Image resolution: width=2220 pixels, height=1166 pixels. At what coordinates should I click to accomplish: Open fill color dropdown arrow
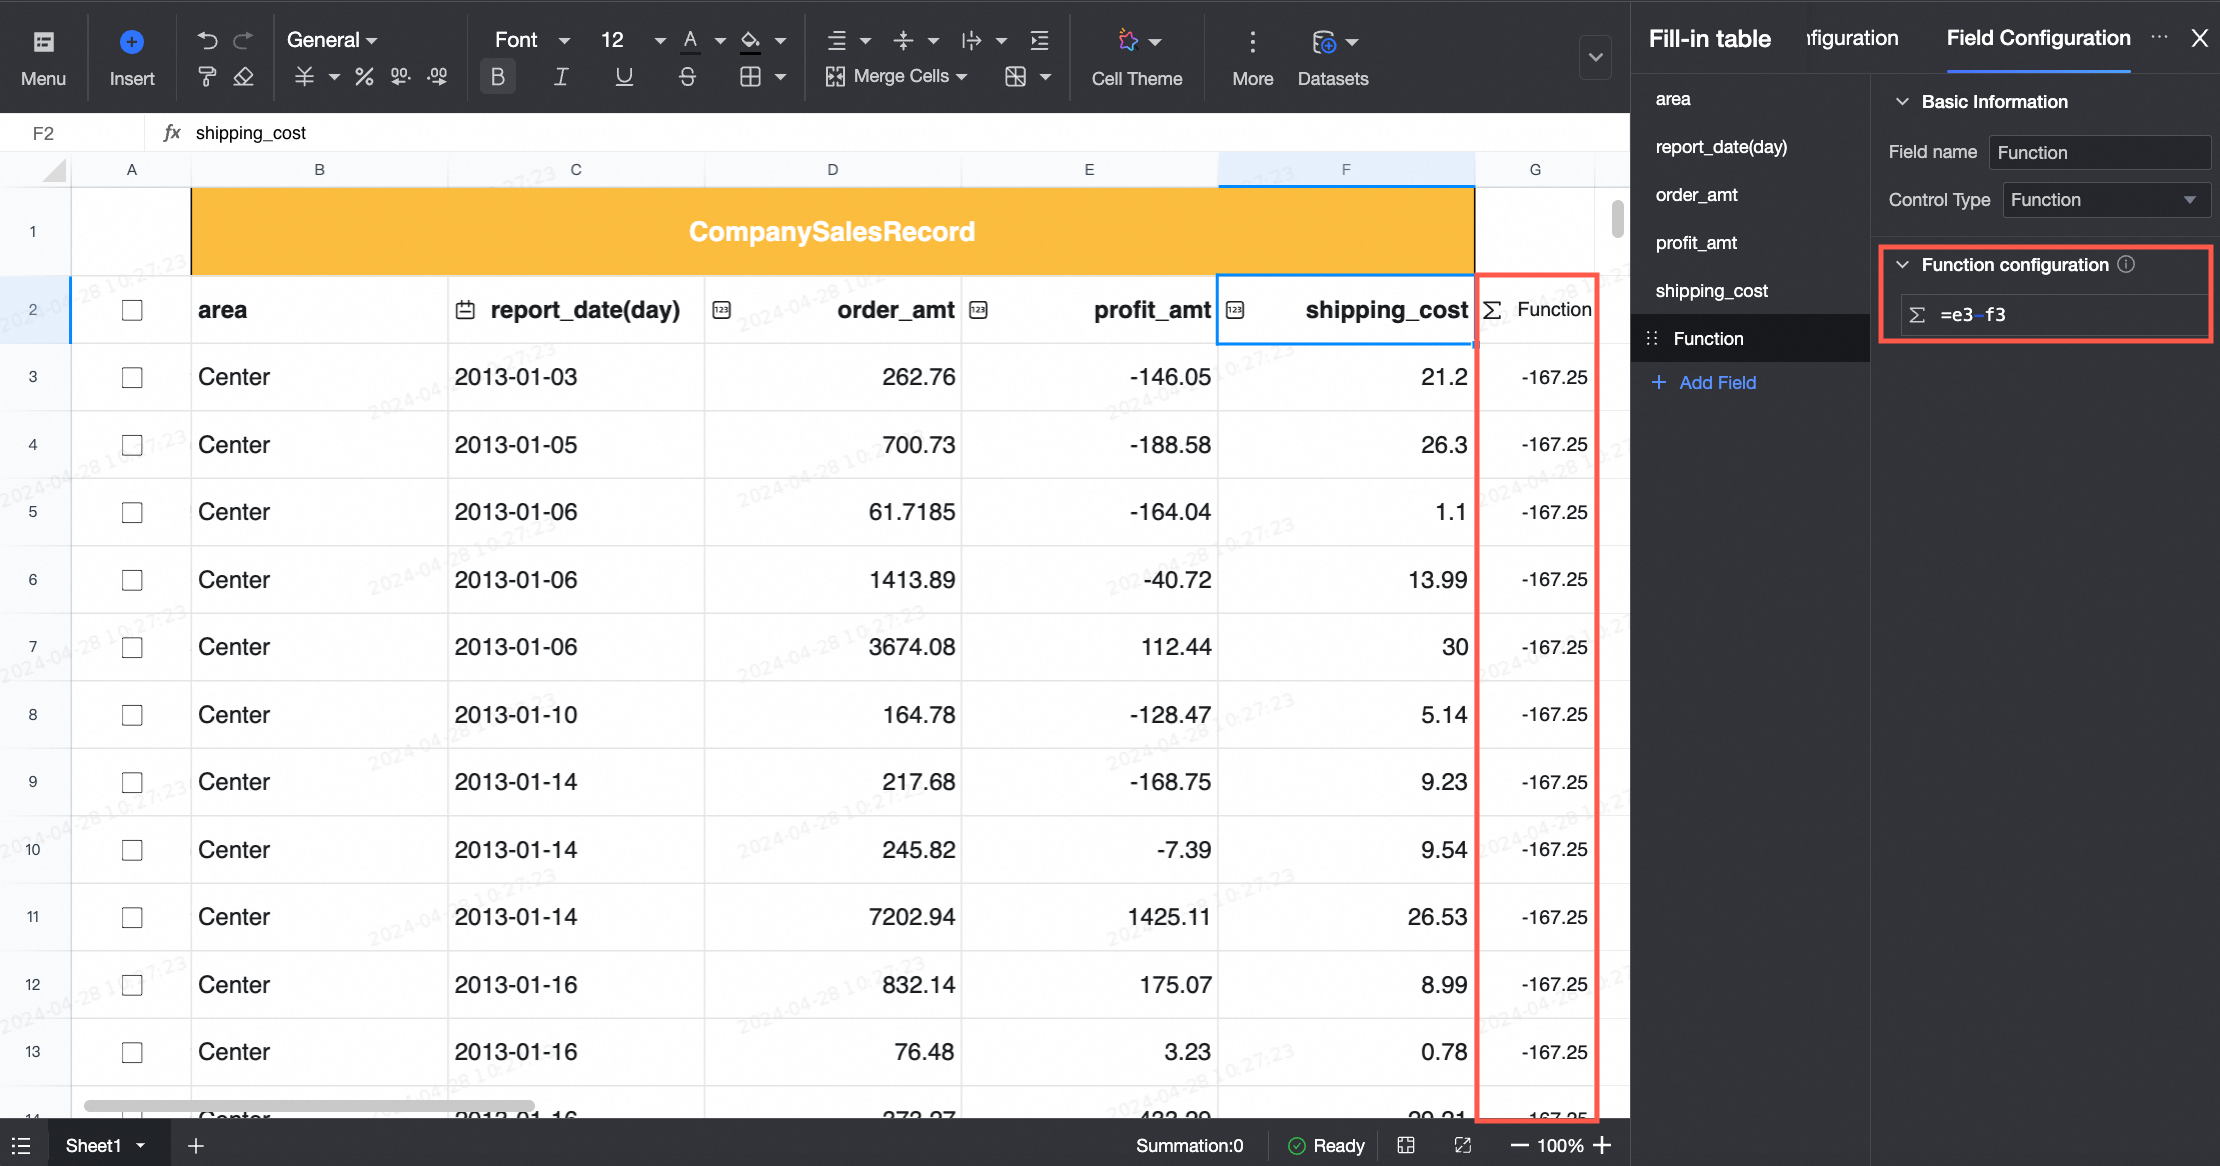tap(781, 41)
